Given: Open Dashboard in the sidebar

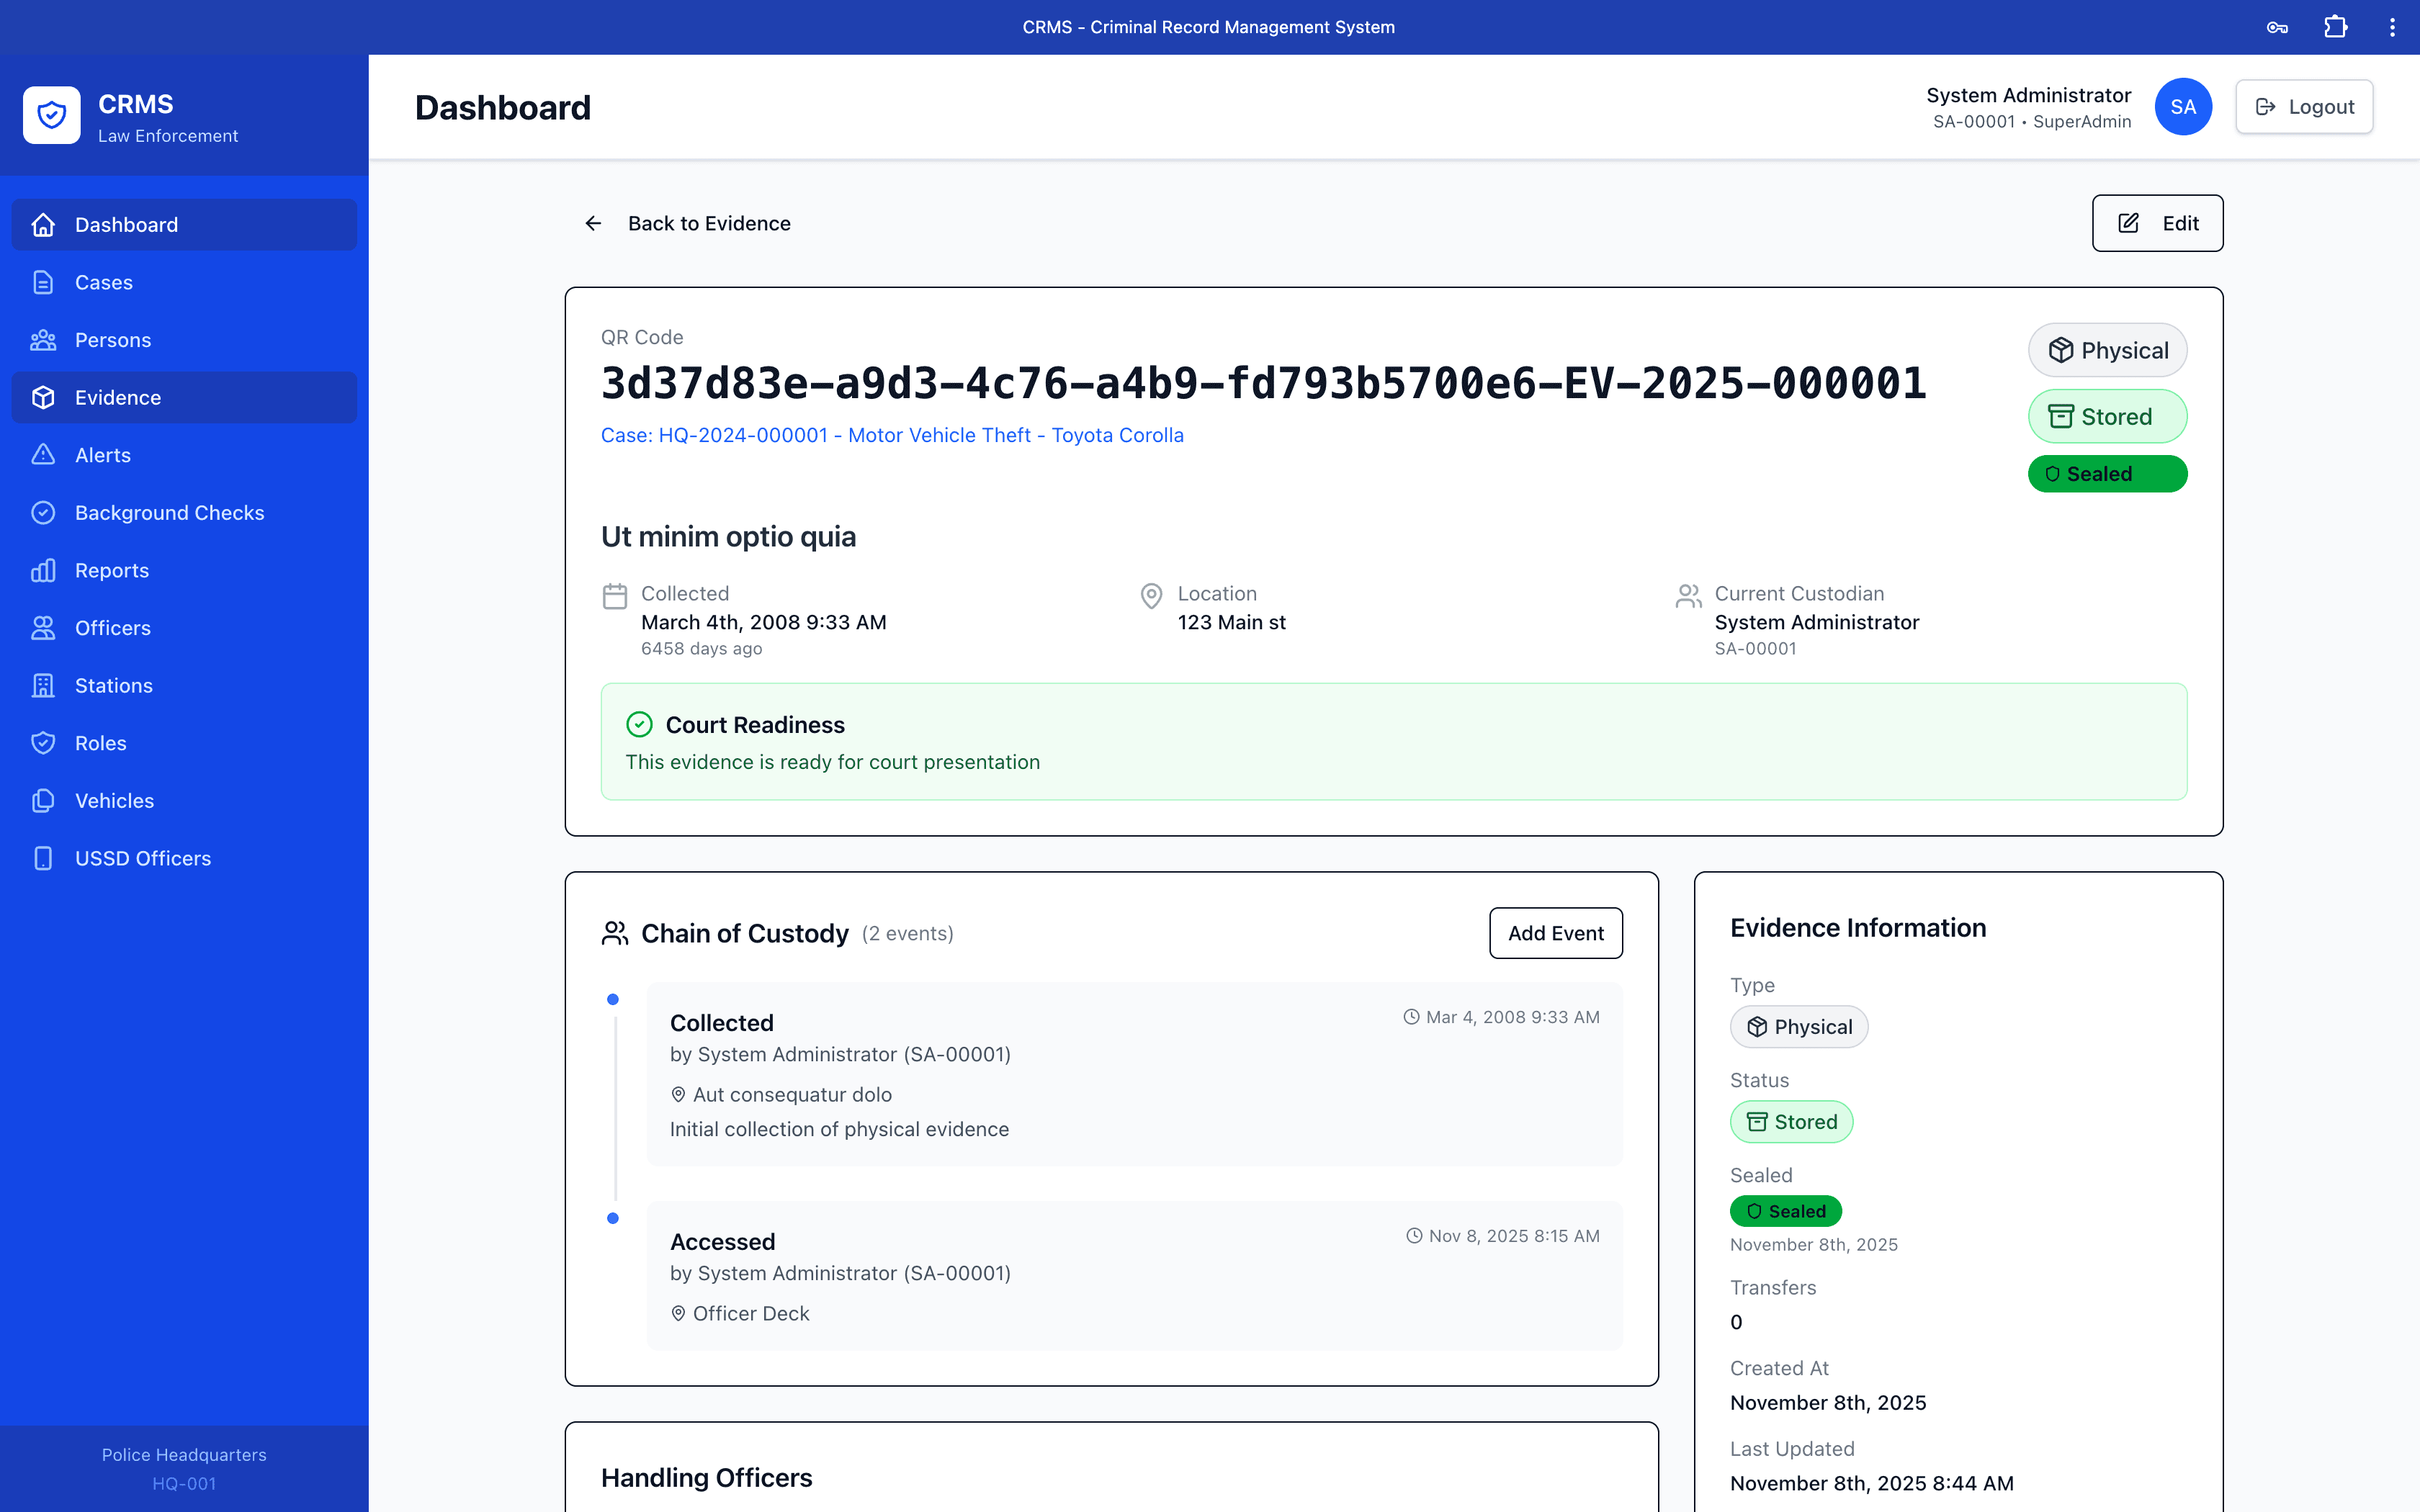Looking at the screenshot, I should coord(184,225).
